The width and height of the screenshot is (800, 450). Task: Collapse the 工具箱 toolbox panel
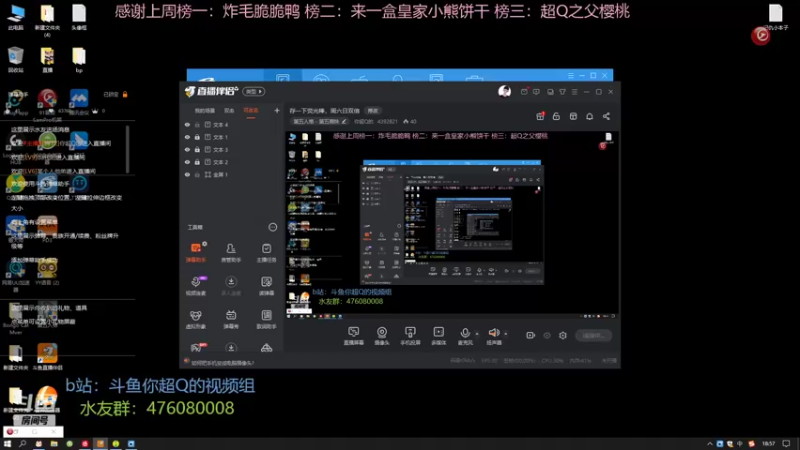pos(272,227)
